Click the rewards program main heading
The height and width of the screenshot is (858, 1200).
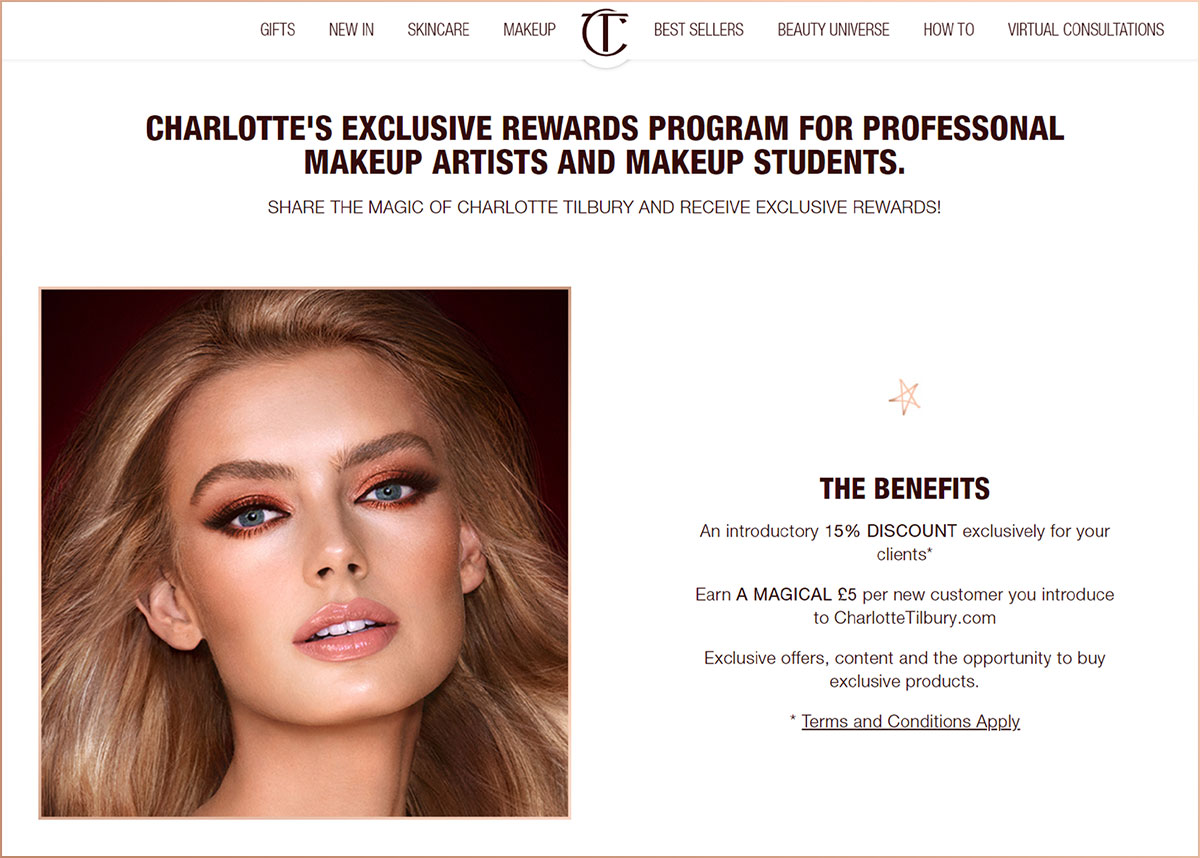point(605,144)
